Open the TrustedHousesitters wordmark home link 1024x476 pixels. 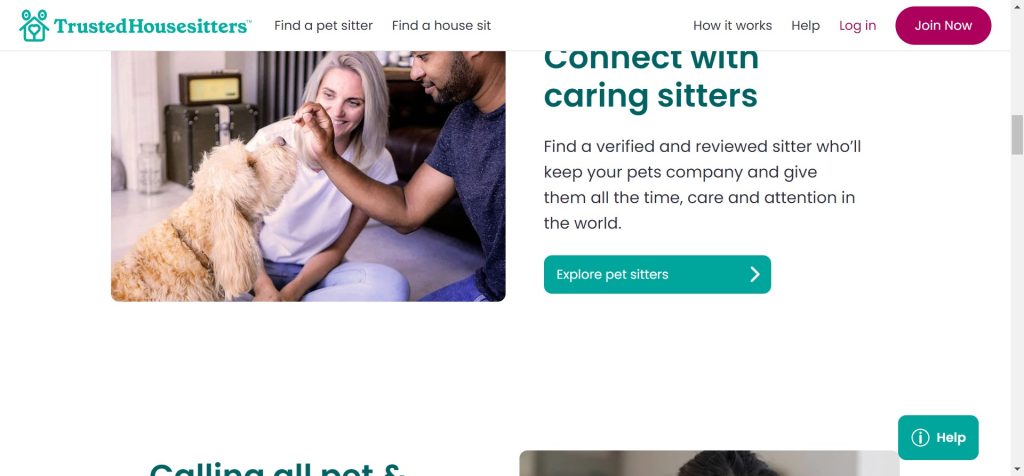(152, 26)
